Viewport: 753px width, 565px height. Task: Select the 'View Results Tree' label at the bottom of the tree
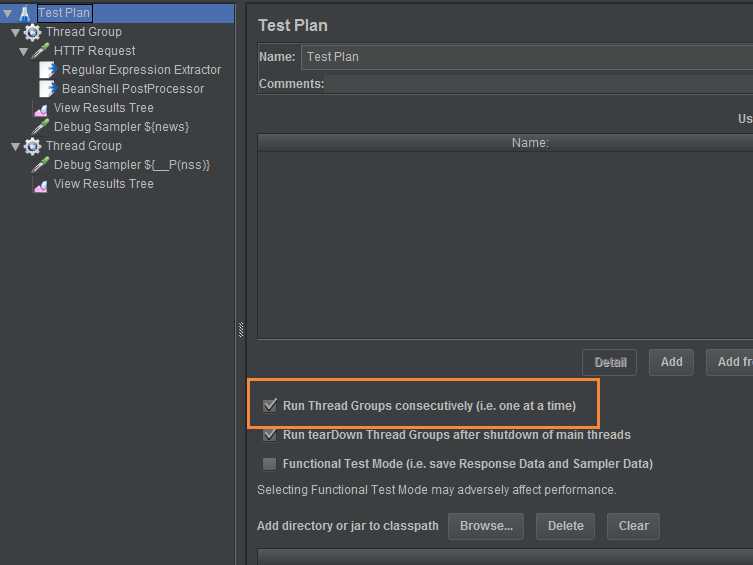(104, 184)
